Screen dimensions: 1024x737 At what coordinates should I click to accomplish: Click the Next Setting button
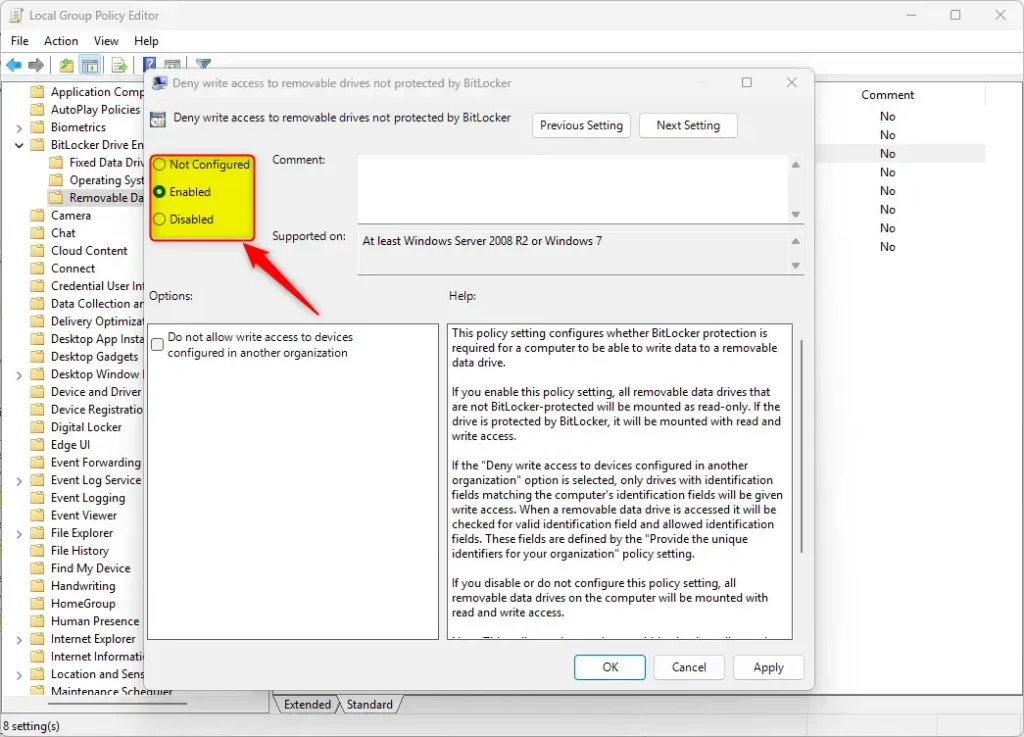[x=688, y=125]
